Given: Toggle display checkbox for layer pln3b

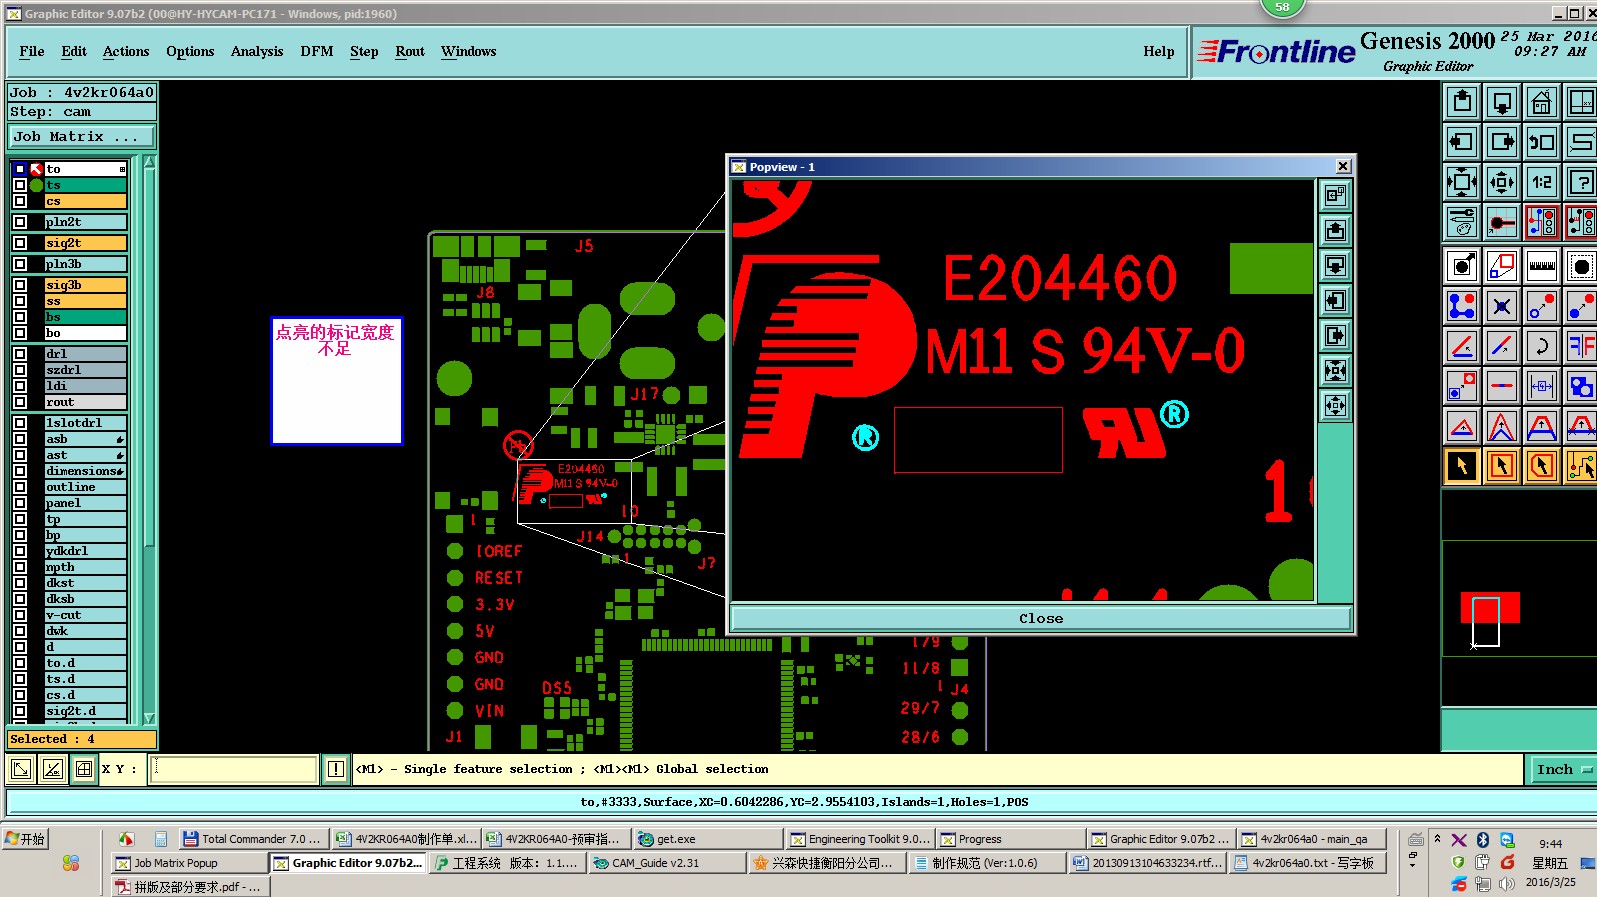Looking at the screenshot, I should [x=20, y=264].
